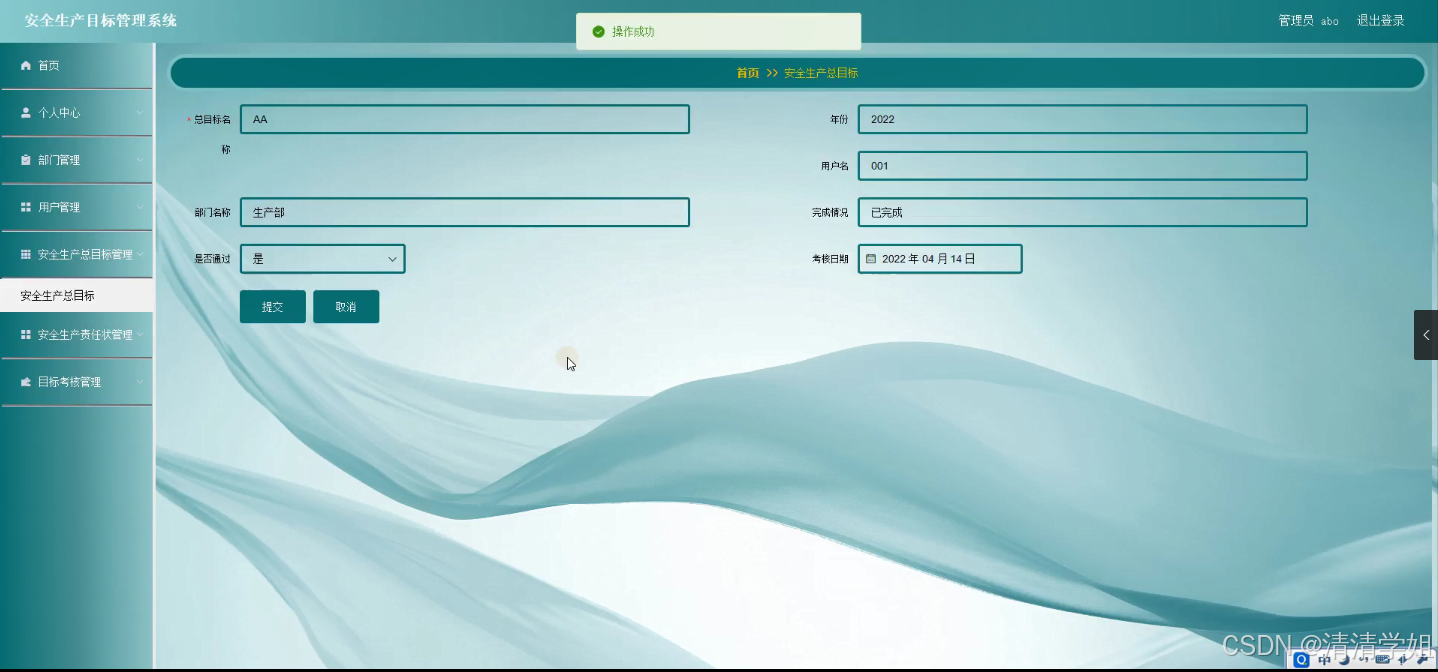Expand the 目标考核管理 chevron

tap(140, 382)
